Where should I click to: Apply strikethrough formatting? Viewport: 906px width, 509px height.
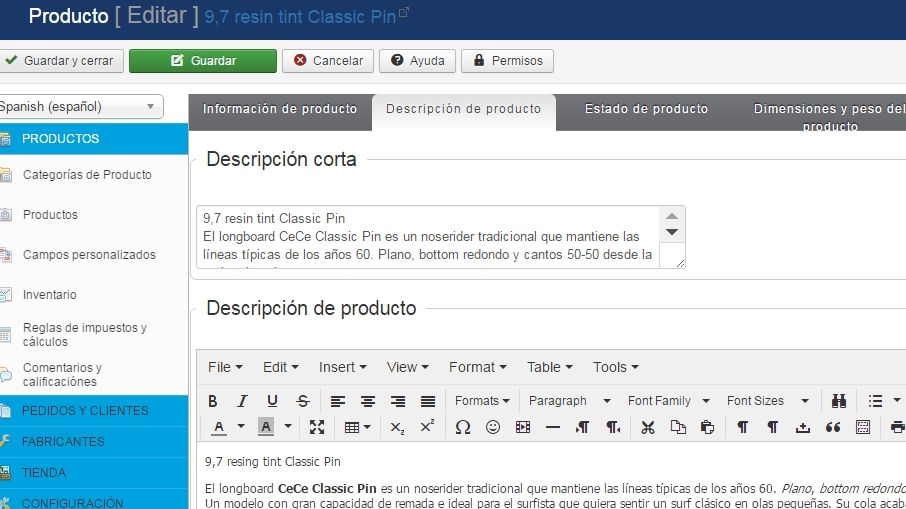tap(303, 401)
